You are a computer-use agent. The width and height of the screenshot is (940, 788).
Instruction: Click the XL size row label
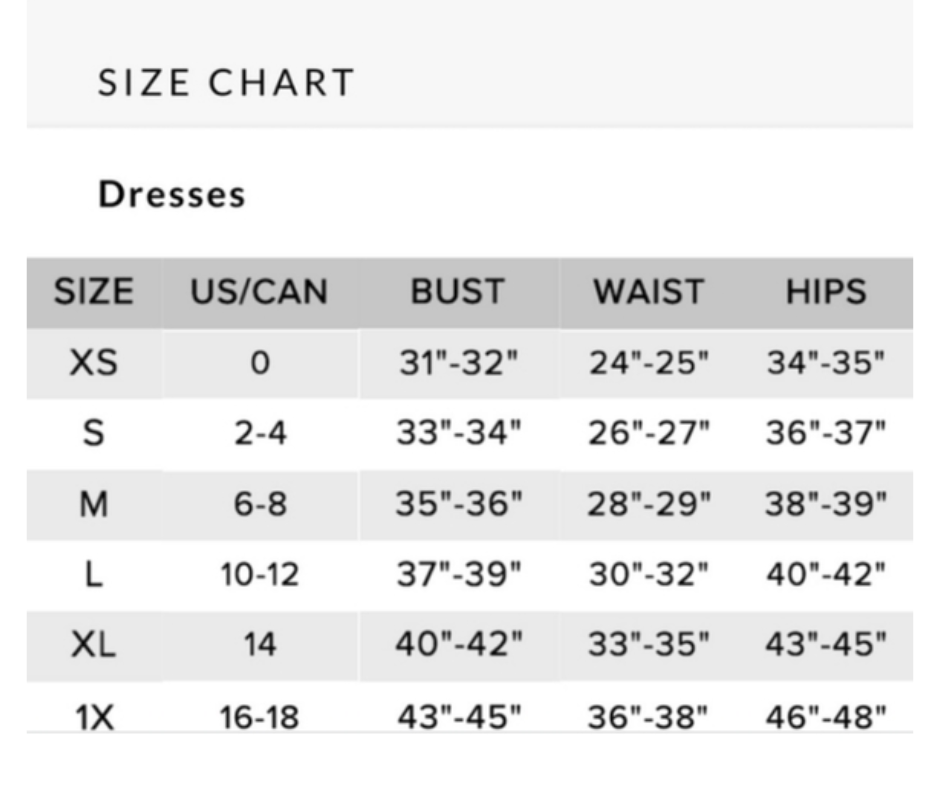tap(93, 645)
